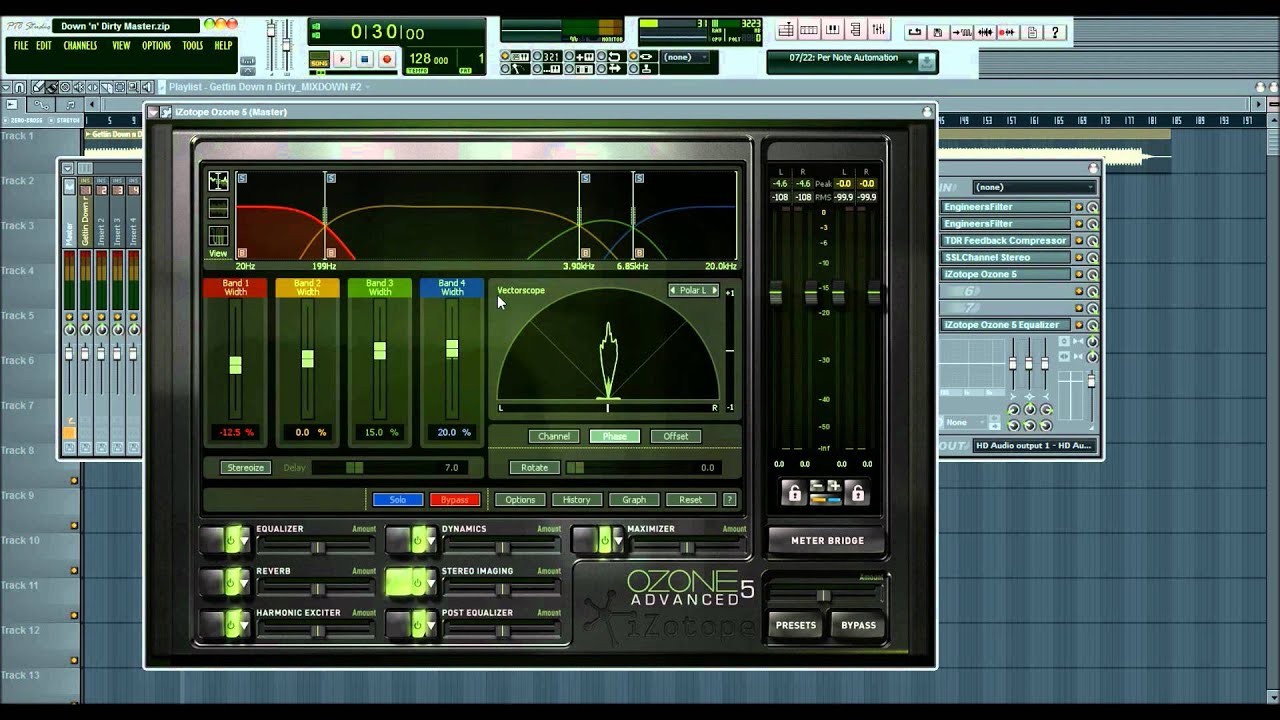Click the right meter lock icon in Ozone
This screenshot has width=1280, height=720.
tap(856, 492)
